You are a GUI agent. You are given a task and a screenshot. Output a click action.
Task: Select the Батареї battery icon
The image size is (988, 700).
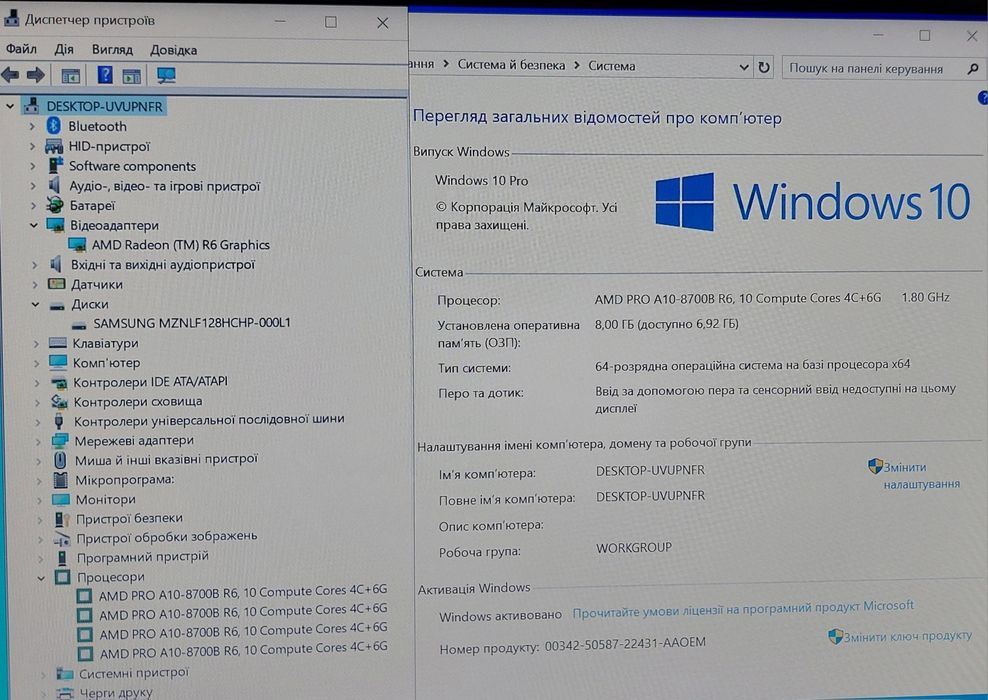(x=55, y=205)
